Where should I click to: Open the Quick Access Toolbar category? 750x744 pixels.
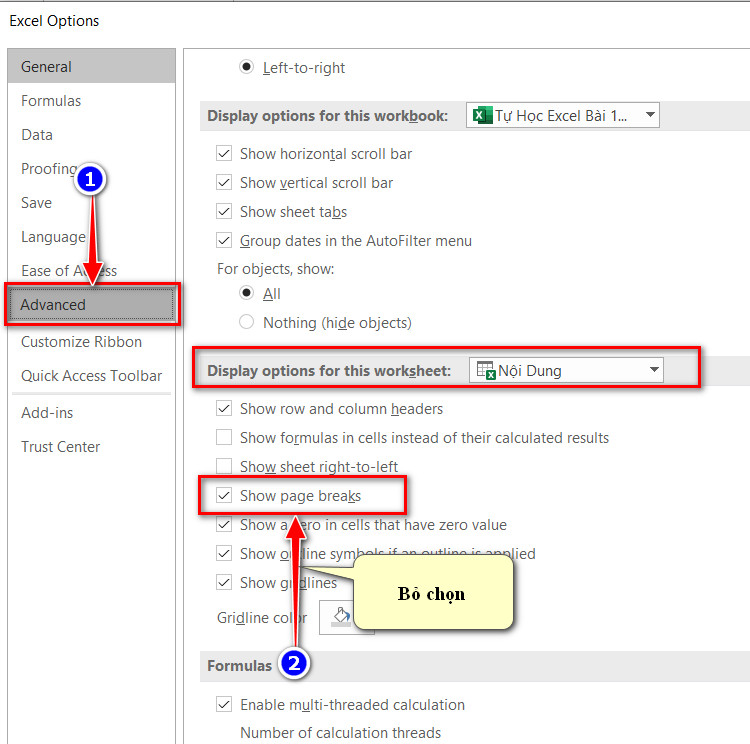coord(91,376)
